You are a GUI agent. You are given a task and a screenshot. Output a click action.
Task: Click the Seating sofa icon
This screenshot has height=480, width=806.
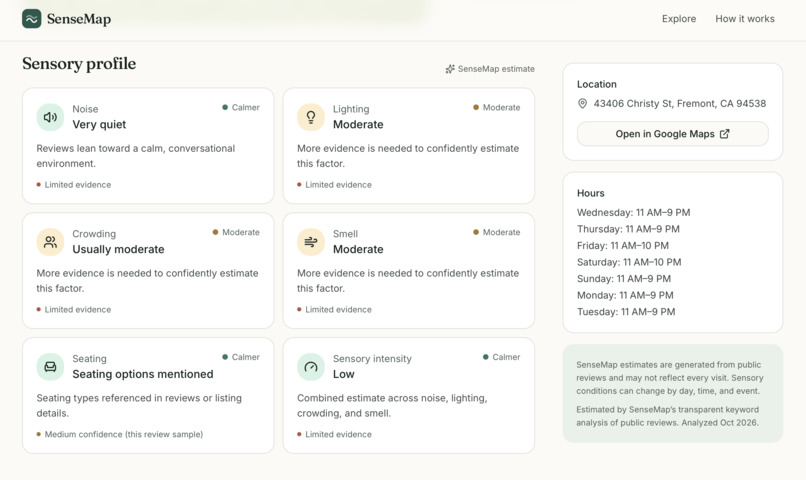(50, 367)
